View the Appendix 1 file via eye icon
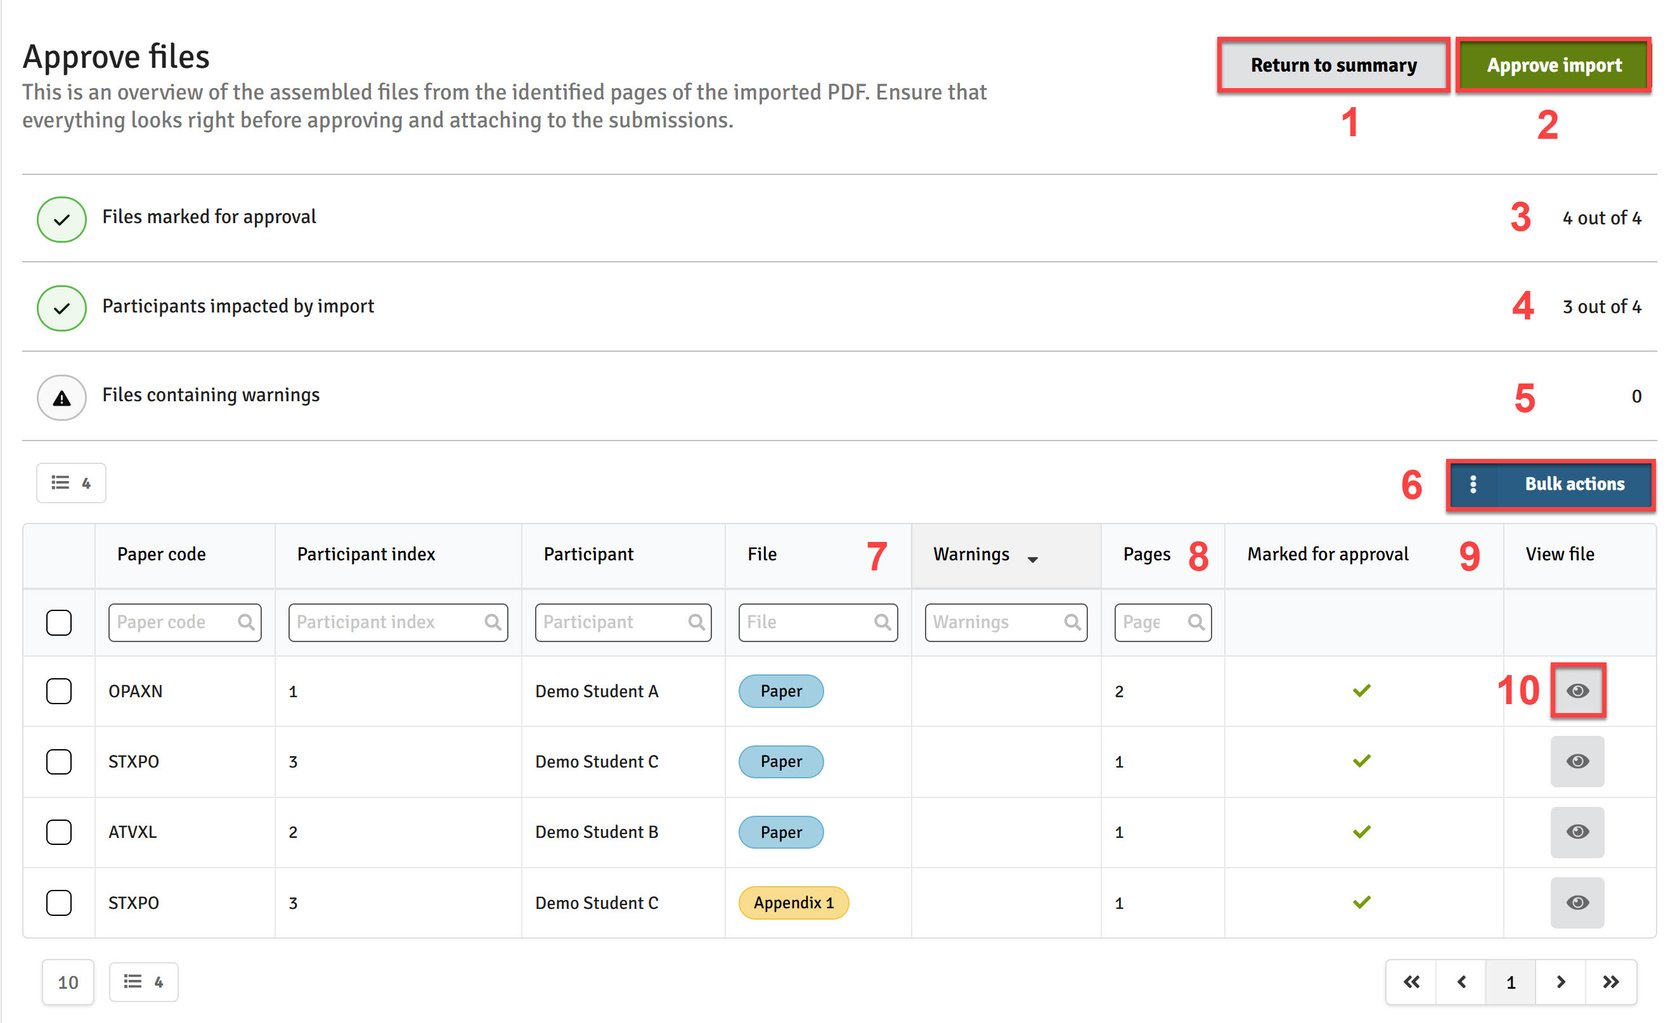The width and height of the screenshot is (1675, 1023). (x=1577, y=903)
